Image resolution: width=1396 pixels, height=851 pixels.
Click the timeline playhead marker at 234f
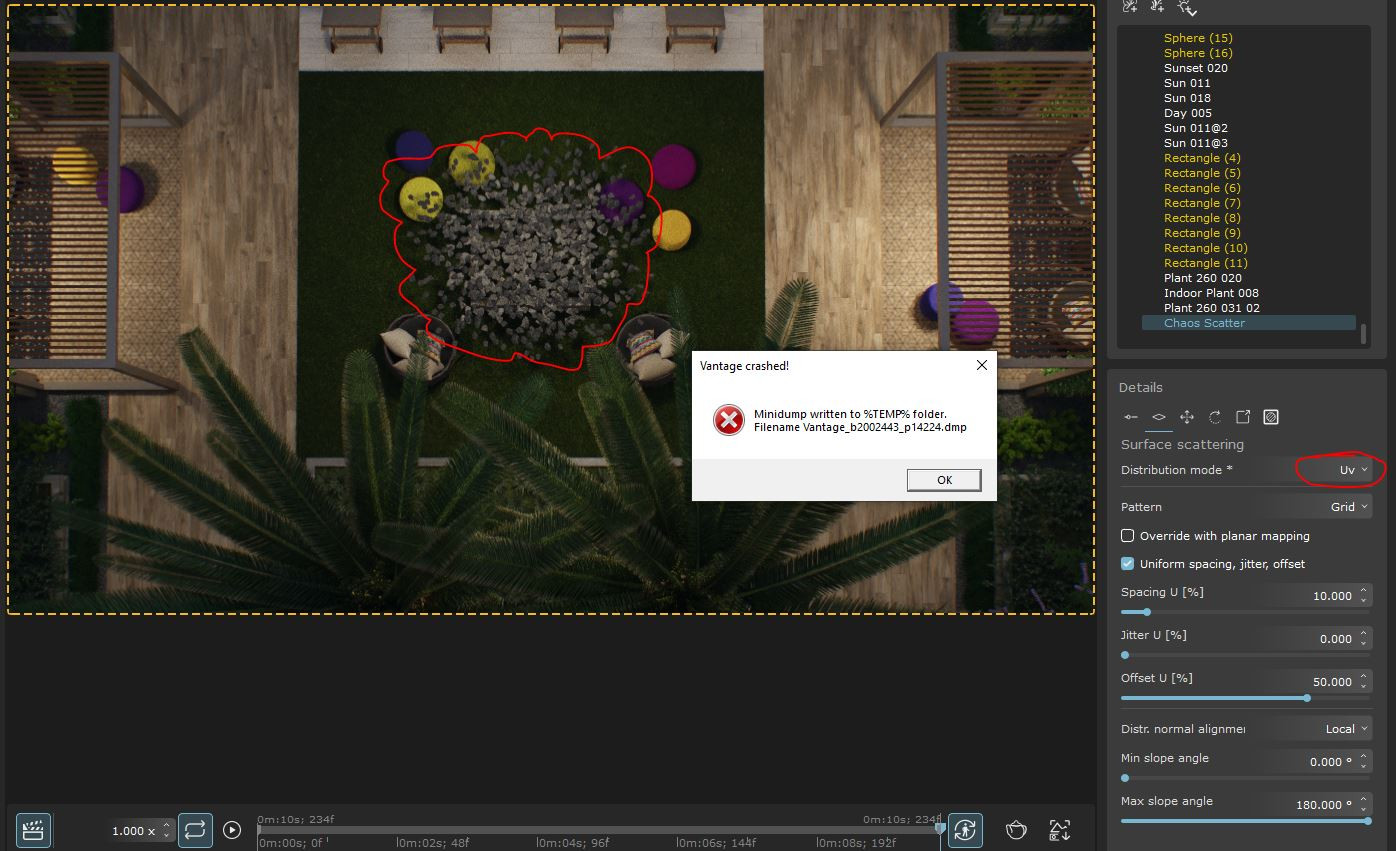click(x=940, y=828)
